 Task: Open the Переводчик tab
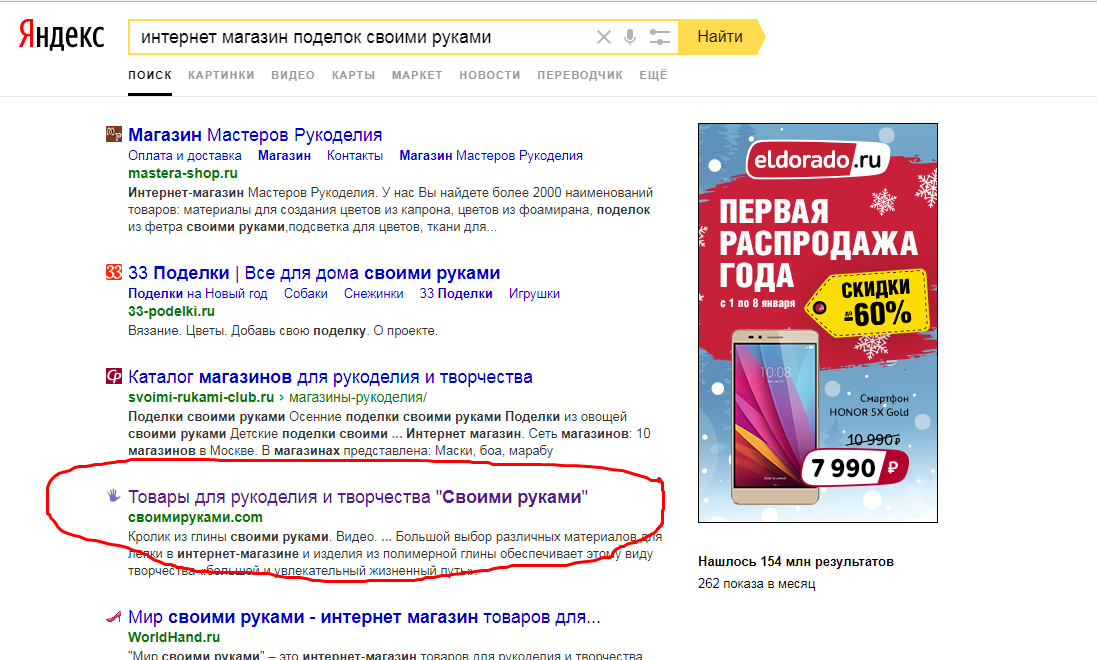tap(580, 75)
